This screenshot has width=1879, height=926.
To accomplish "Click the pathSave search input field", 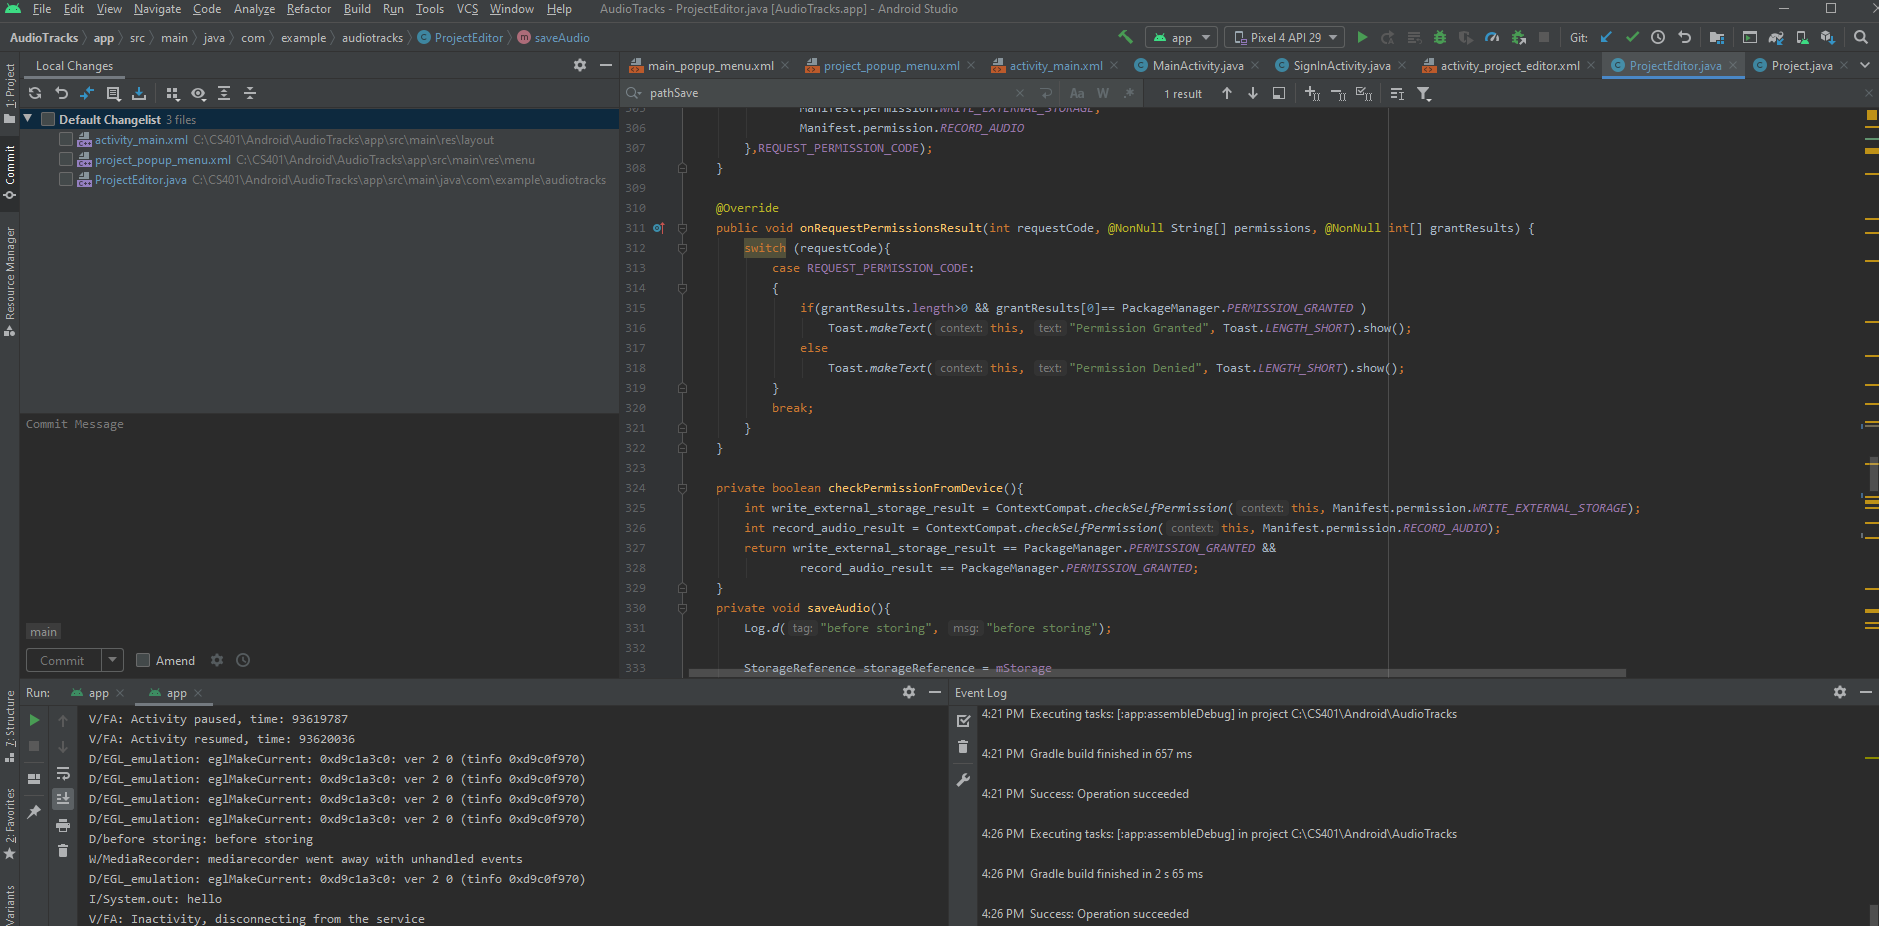I will tap(825, 93).
